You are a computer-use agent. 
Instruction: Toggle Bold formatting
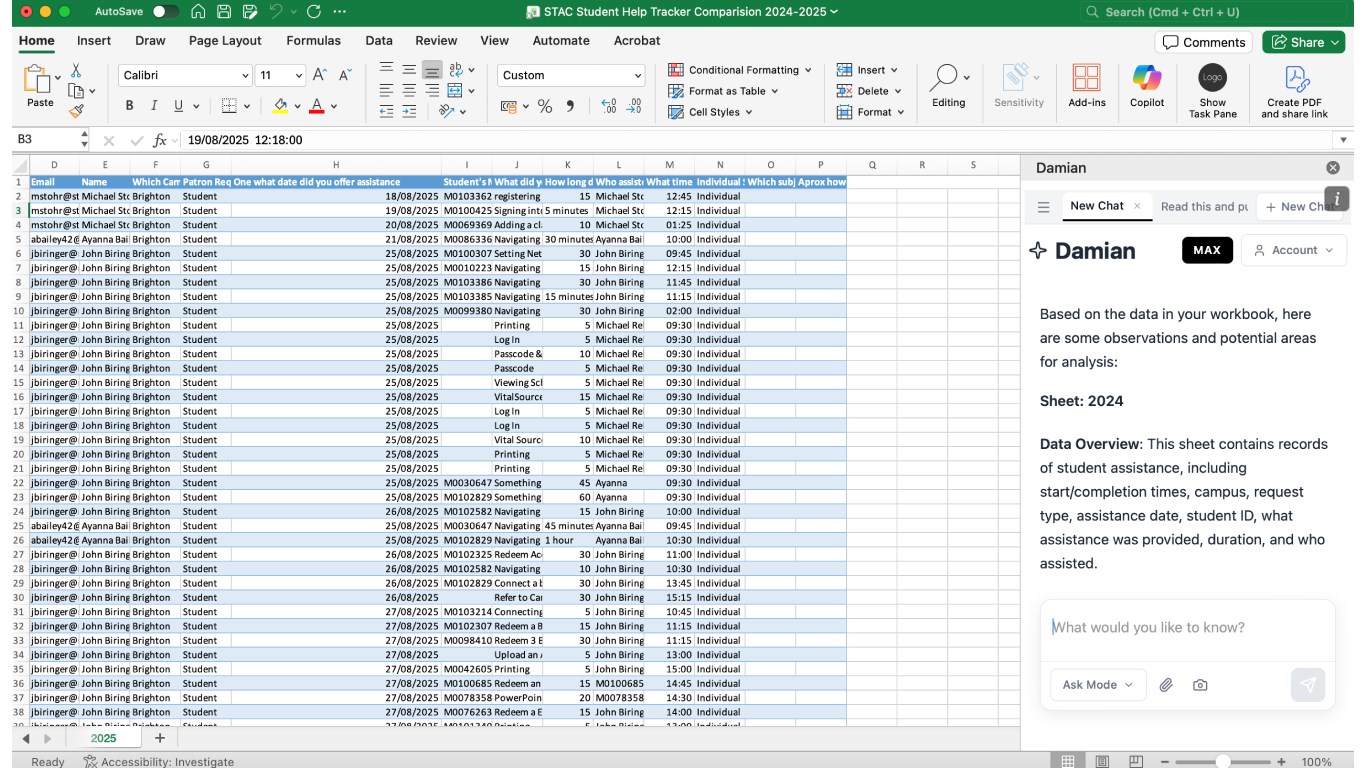pos(129,106)
